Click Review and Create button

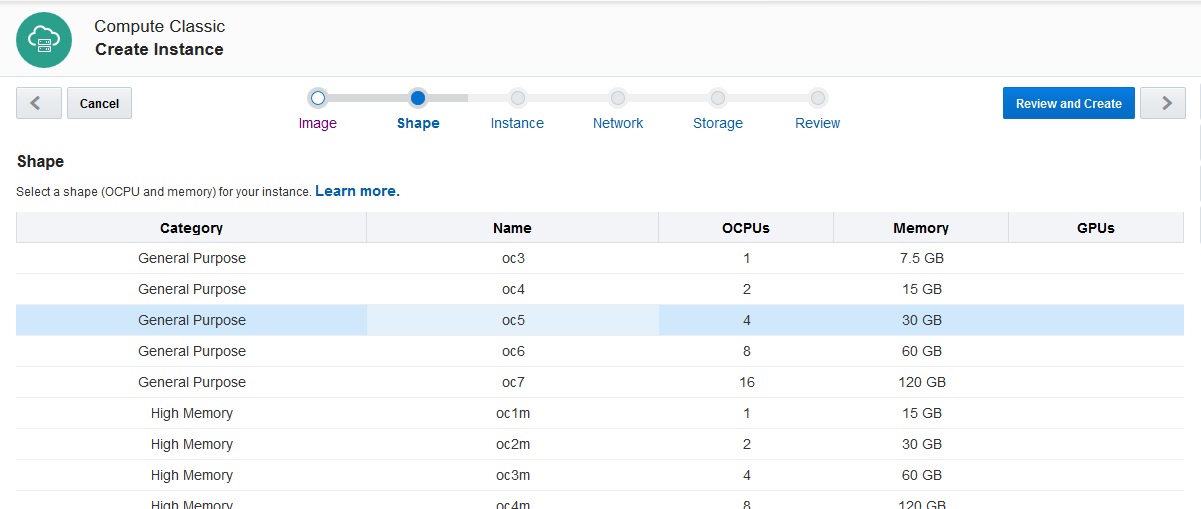(1068, 103)
